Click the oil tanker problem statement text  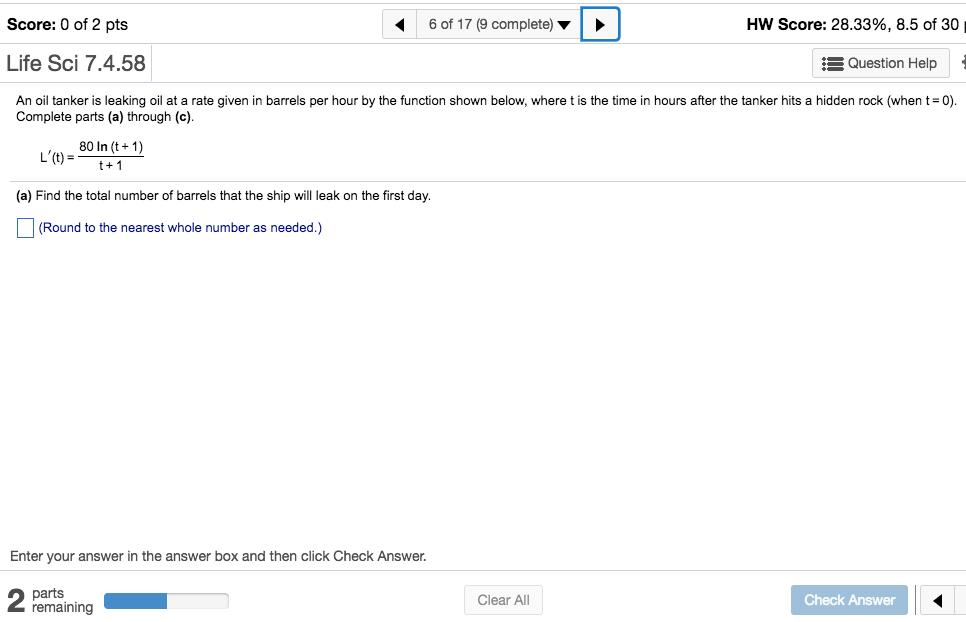486,108
